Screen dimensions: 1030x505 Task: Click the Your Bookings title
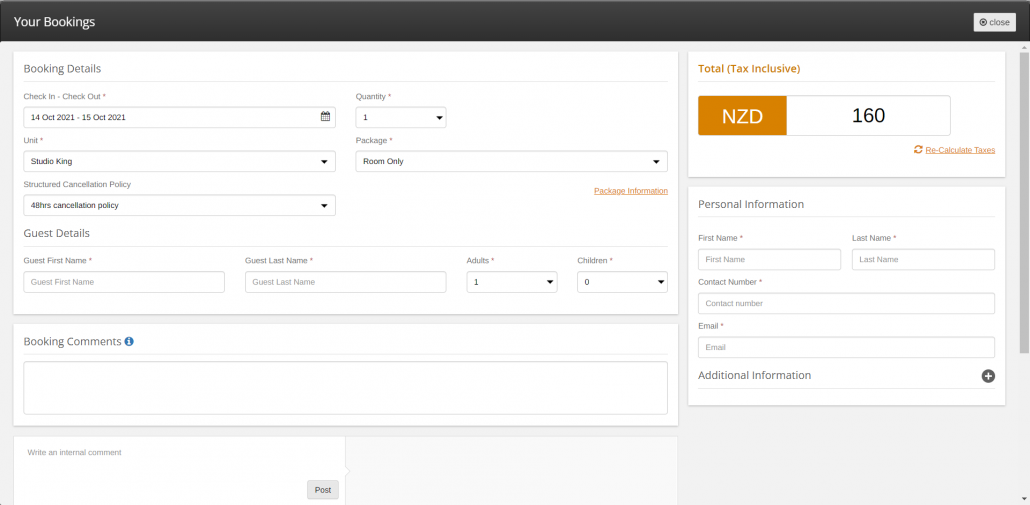(55, 22)
